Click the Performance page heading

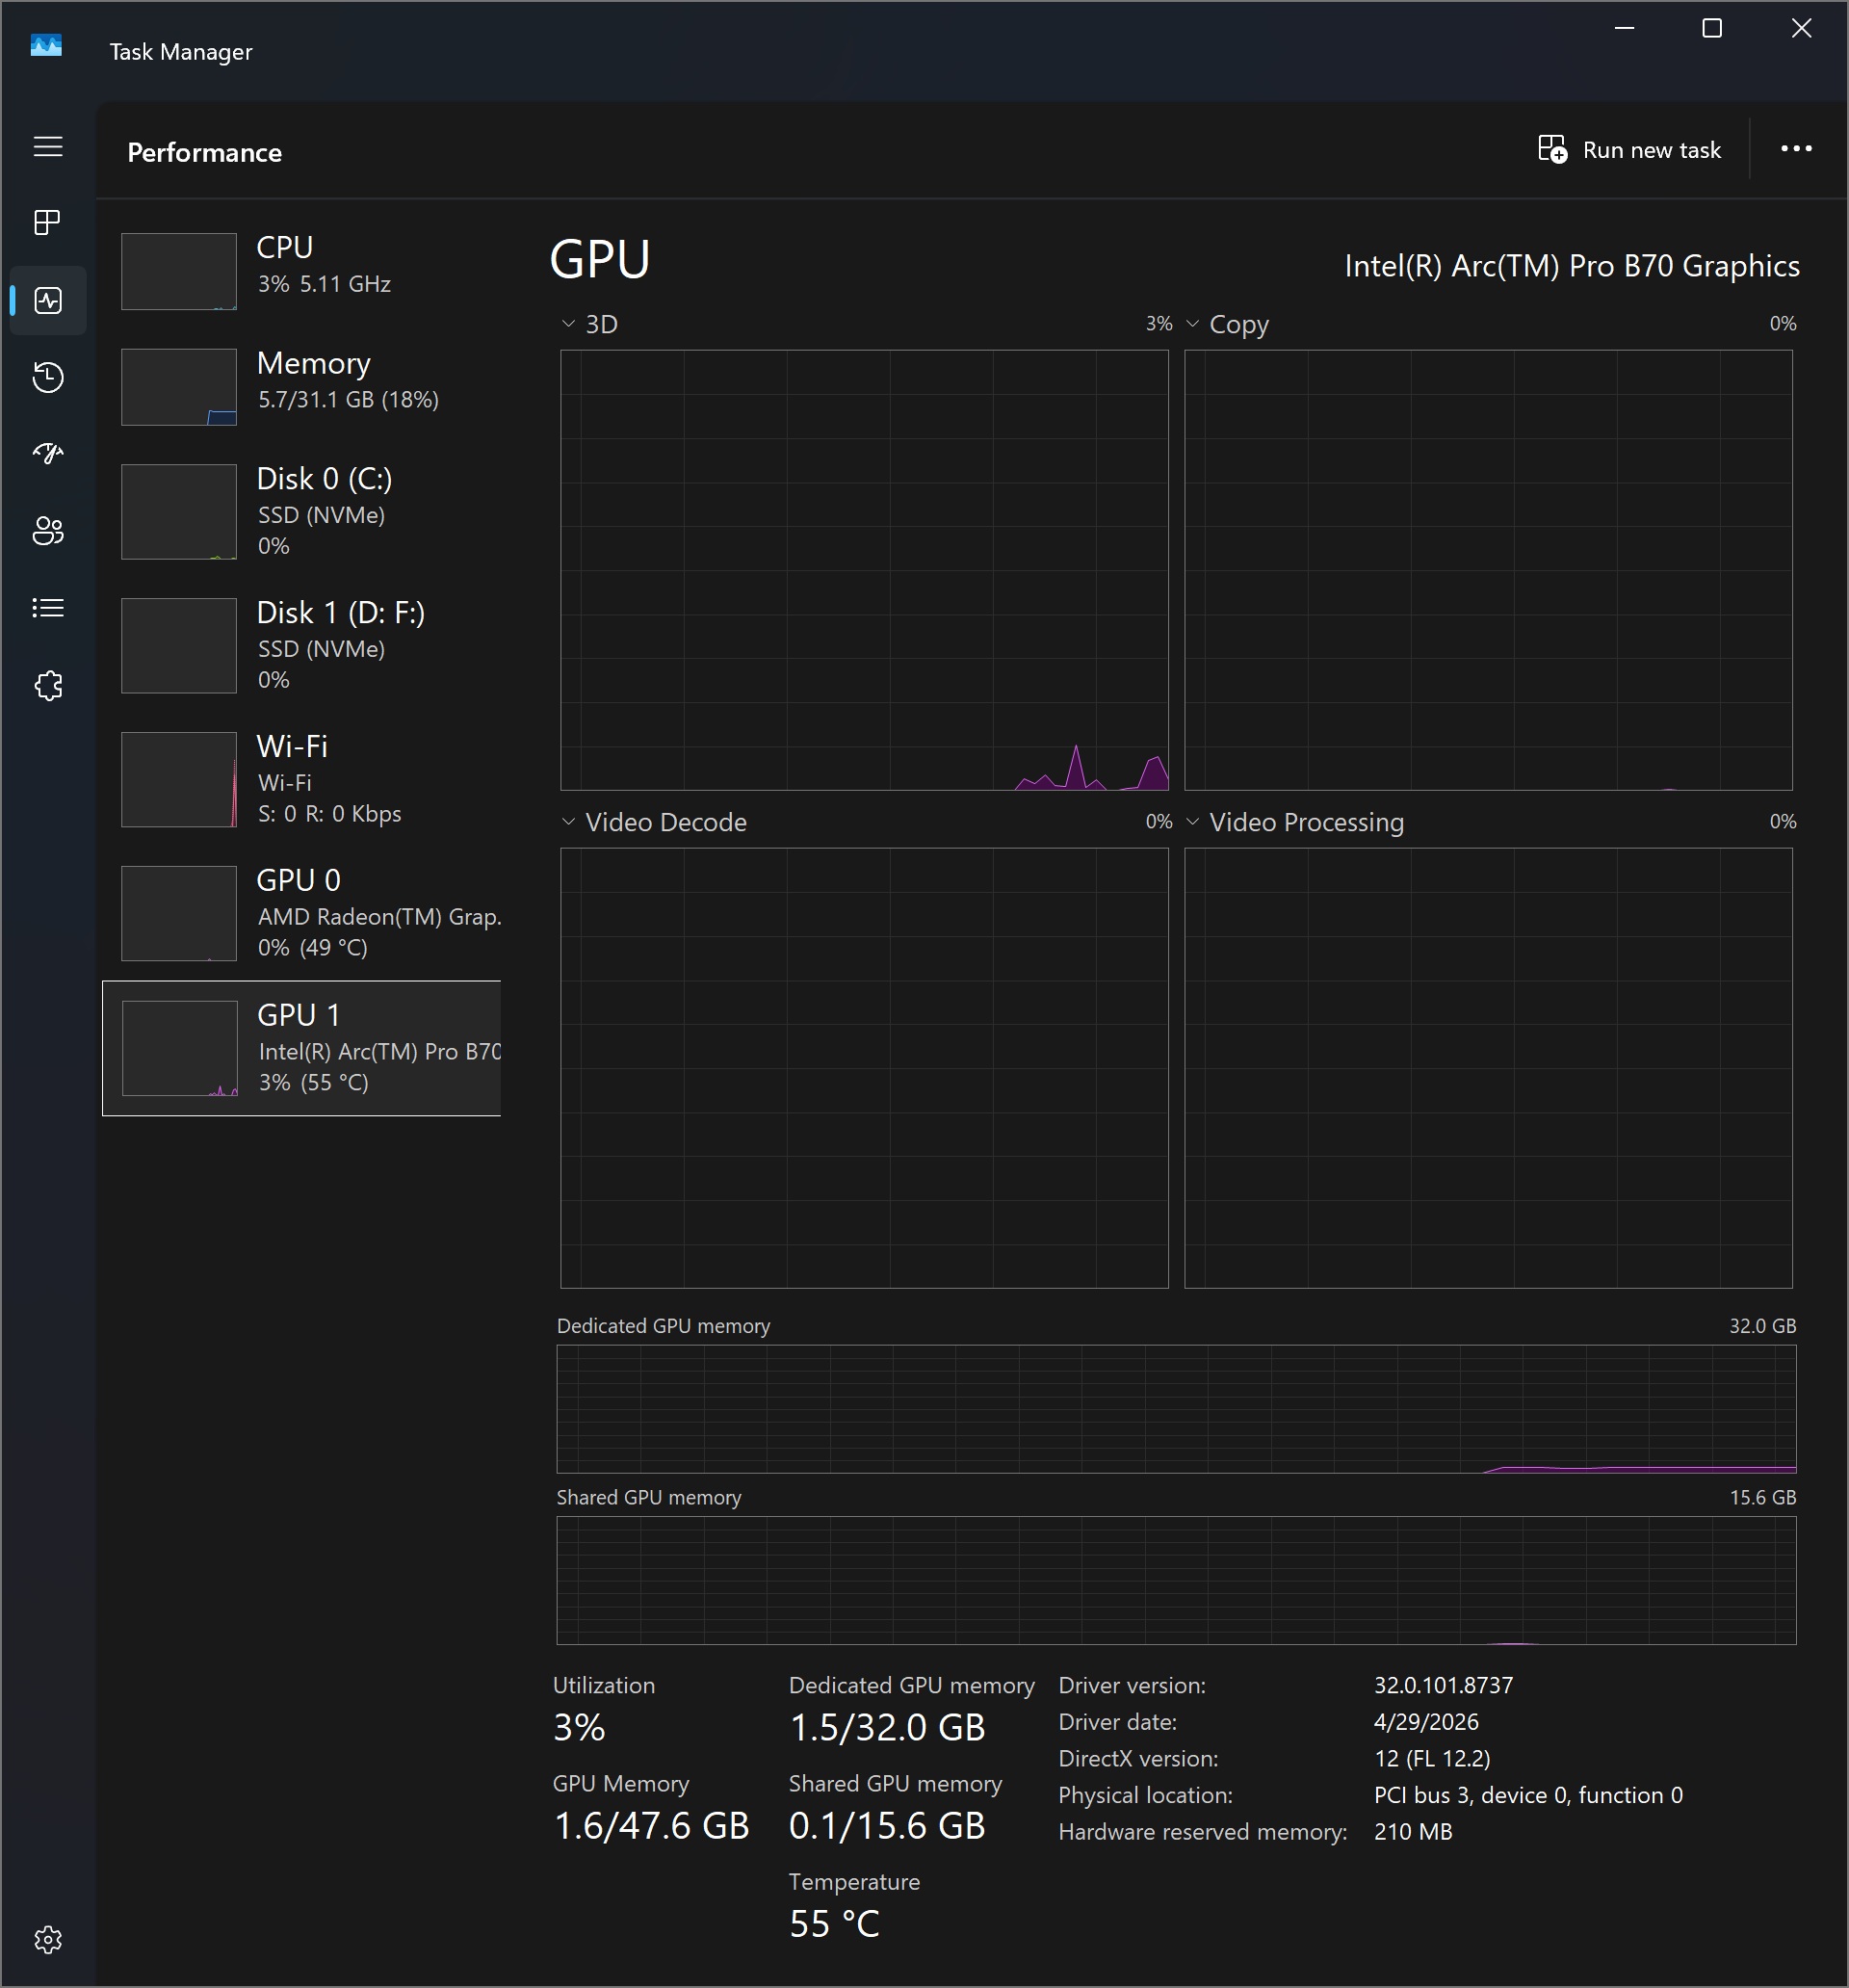click(204, 152)
